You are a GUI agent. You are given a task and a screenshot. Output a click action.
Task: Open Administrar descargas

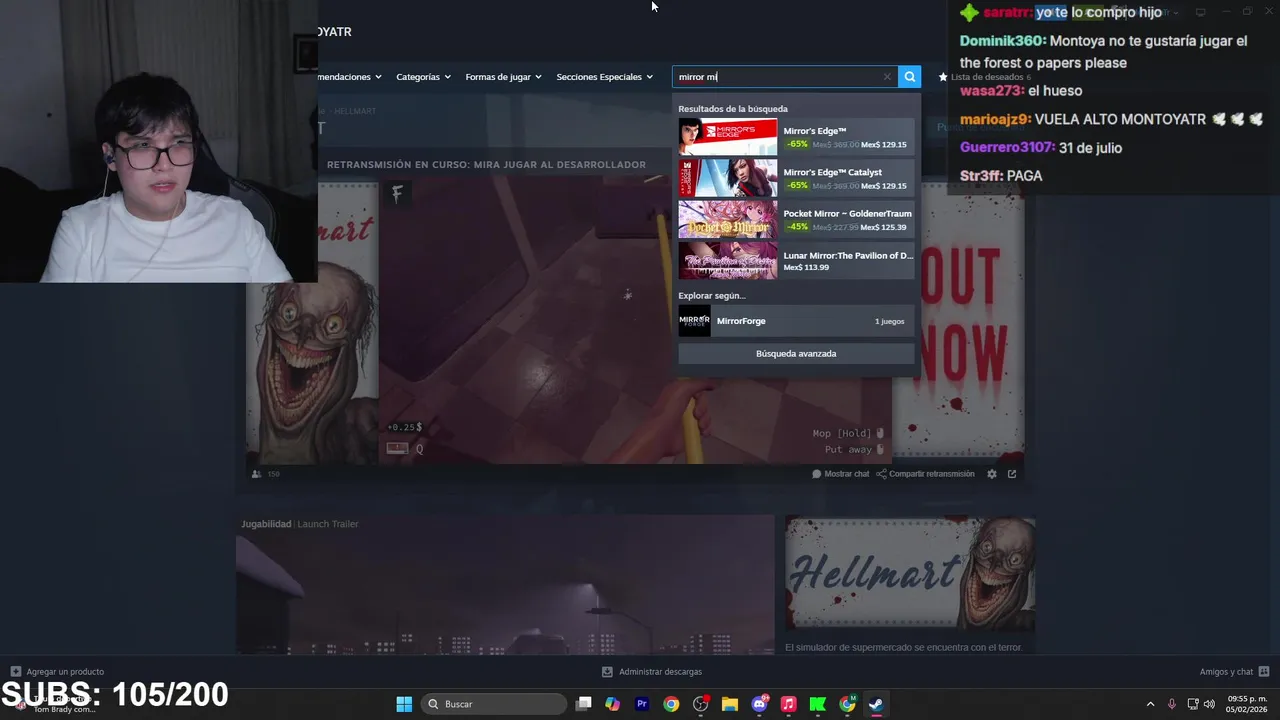[x=652, y=672]
